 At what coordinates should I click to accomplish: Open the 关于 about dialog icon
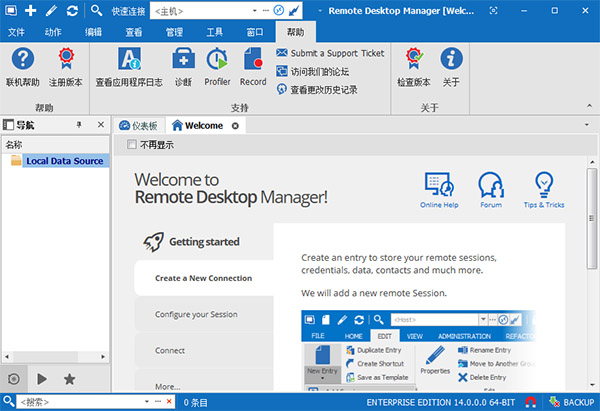coord(451,67)
